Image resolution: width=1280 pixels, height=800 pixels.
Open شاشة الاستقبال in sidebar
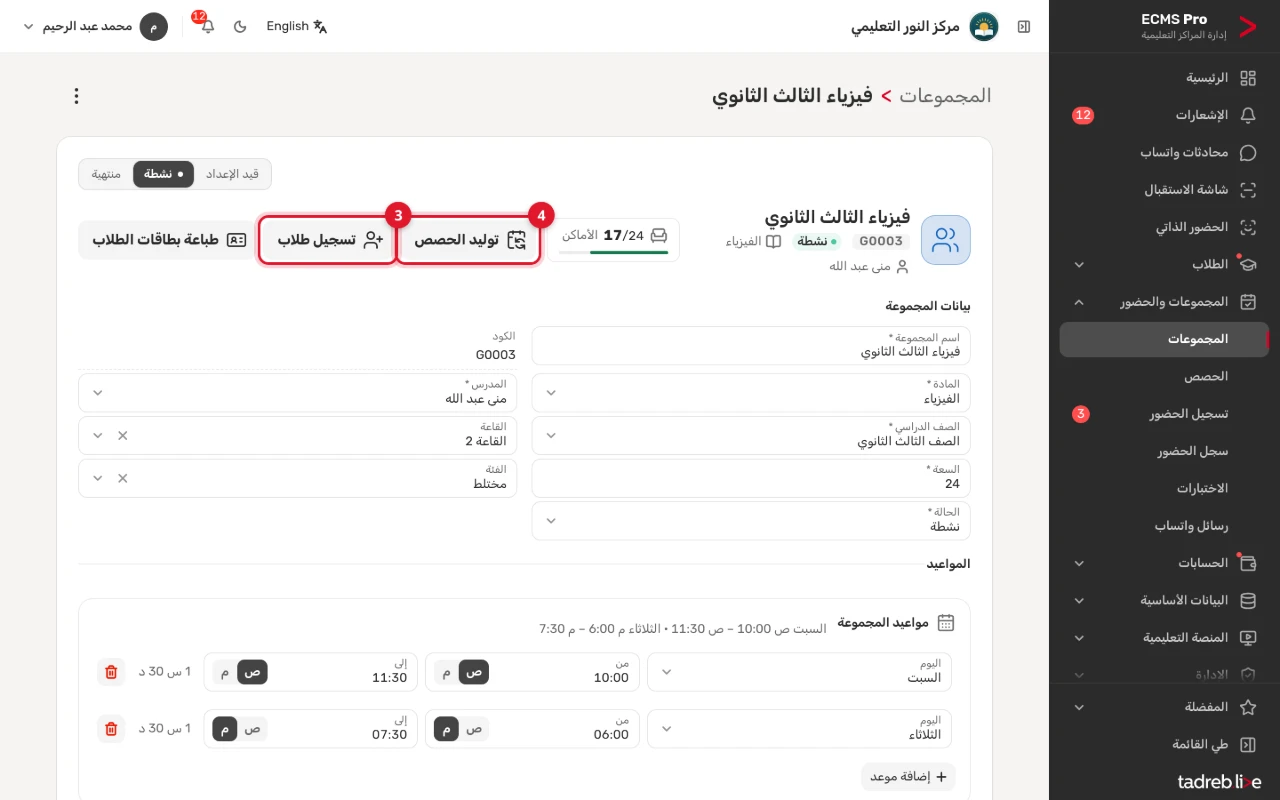click(x=1164, y=190)
